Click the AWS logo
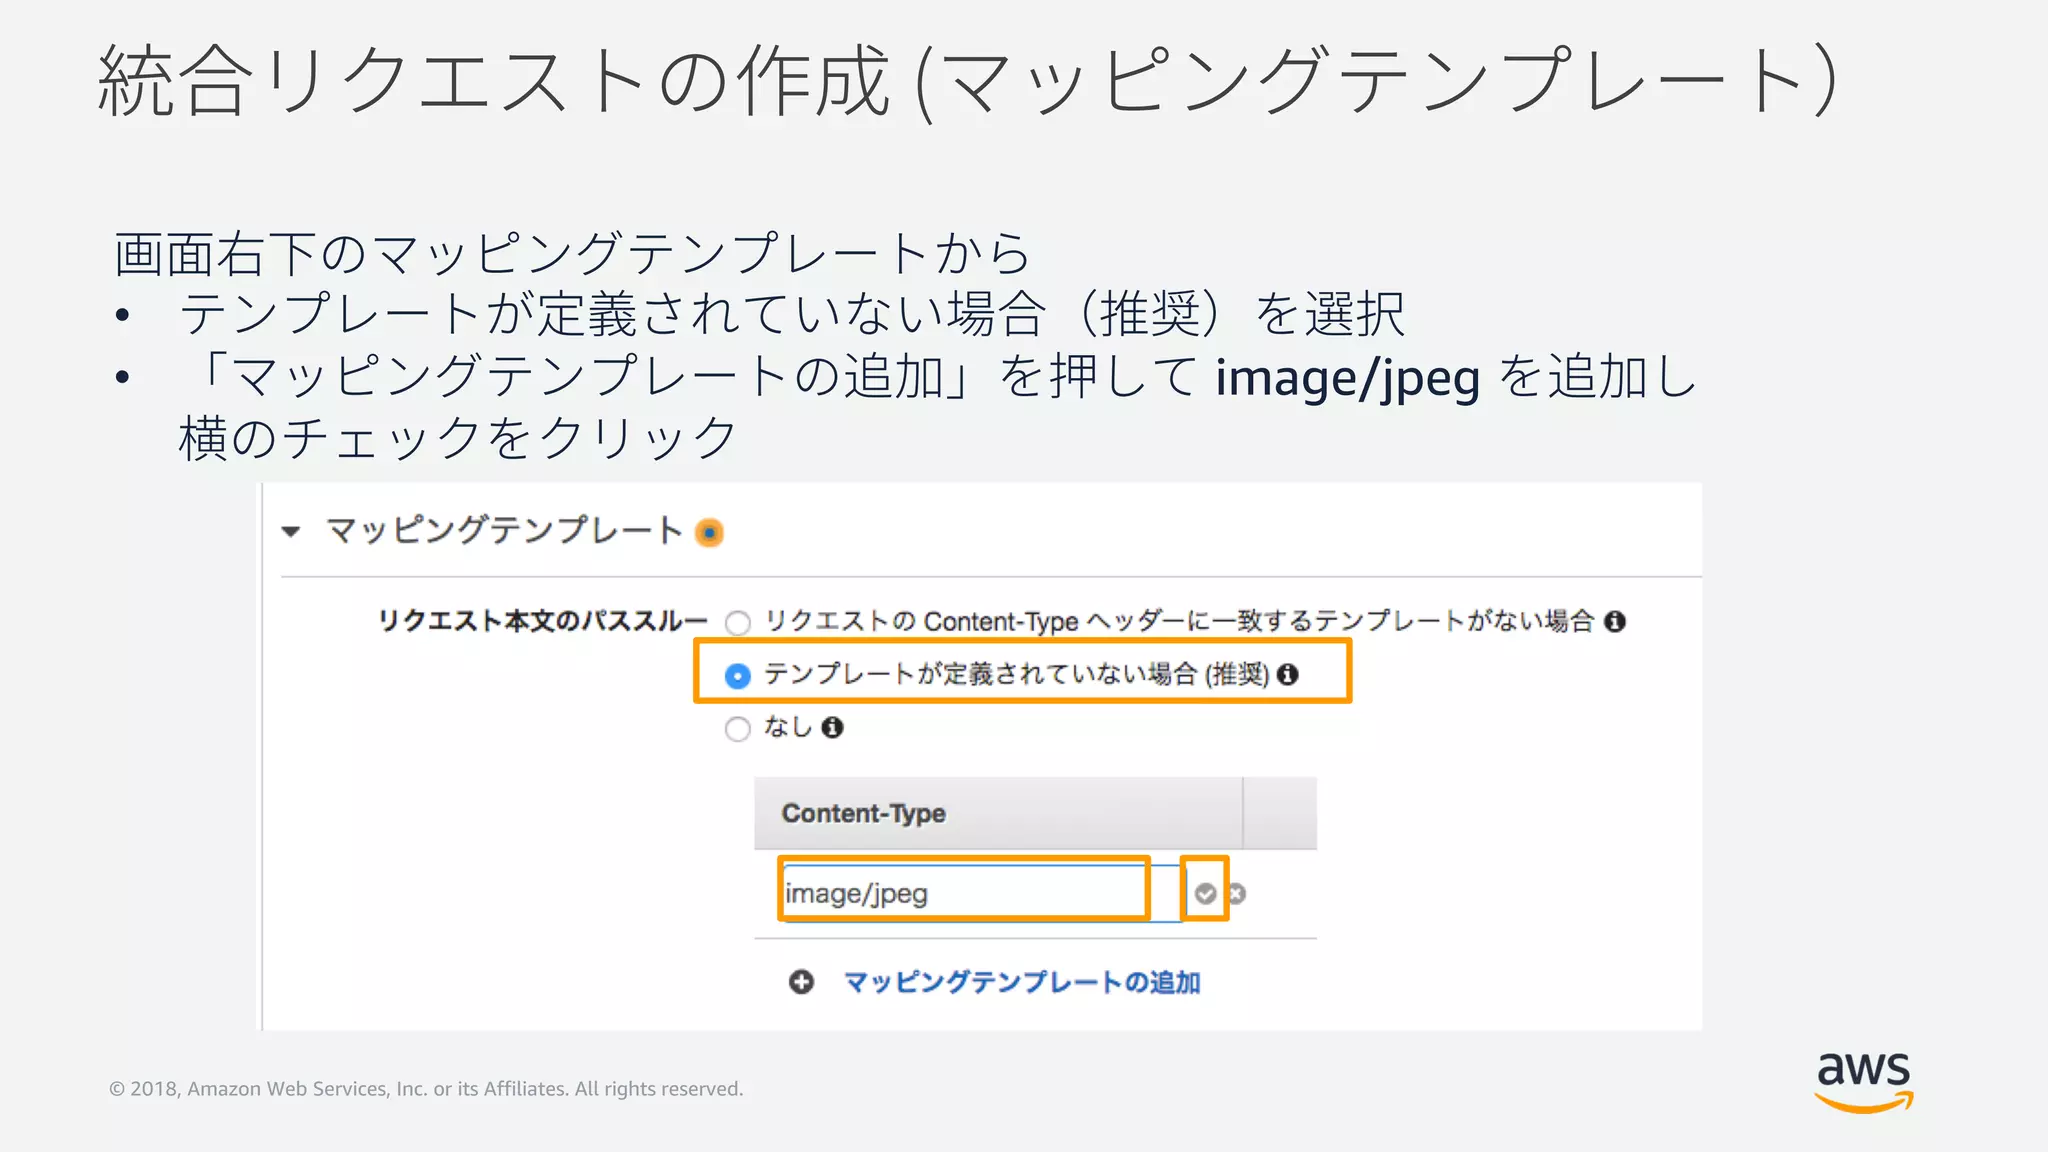Image resolution: width=2048 pixels, height=1152 pixels. (1863, 1081)
